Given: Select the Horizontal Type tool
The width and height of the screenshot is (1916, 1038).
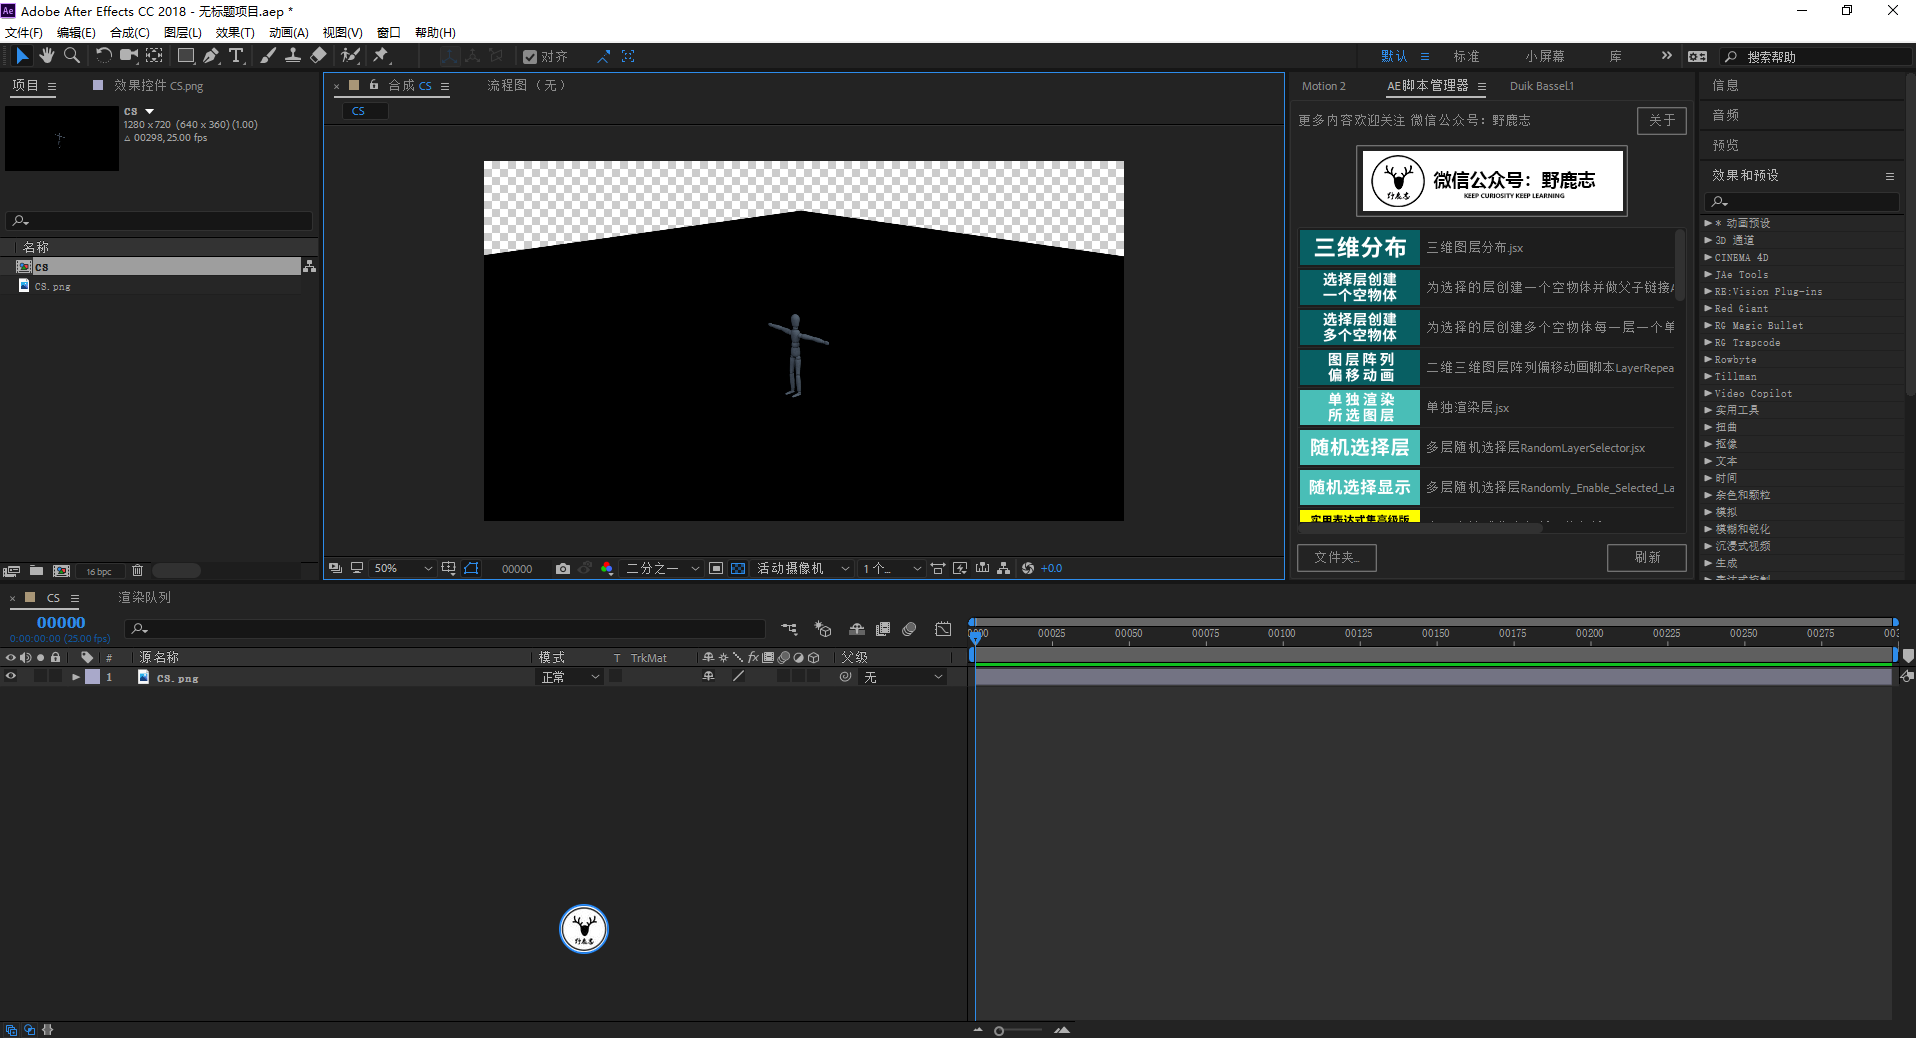Looking at the screenshot, I should tap(236, 56).
